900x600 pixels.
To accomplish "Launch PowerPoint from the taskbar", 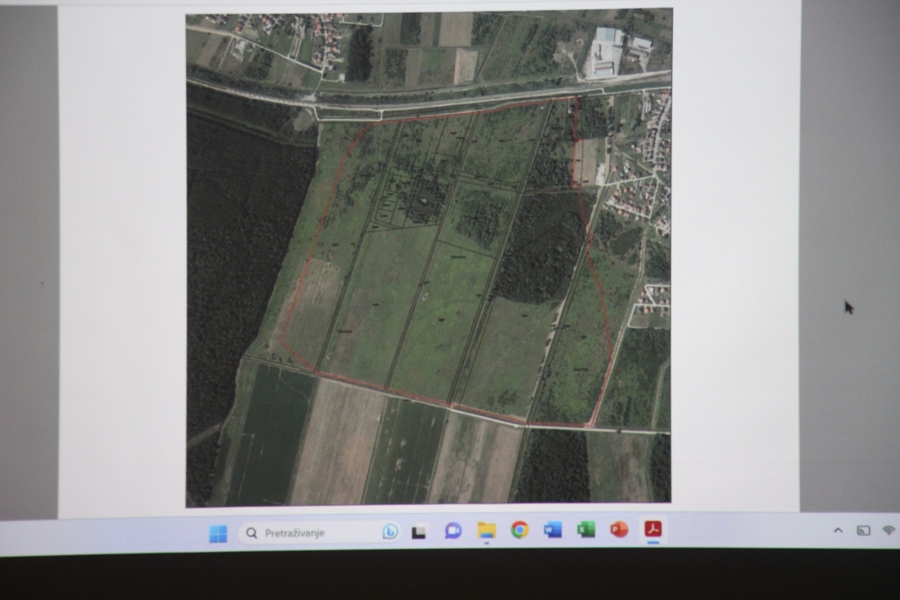I will coord(619,529).
